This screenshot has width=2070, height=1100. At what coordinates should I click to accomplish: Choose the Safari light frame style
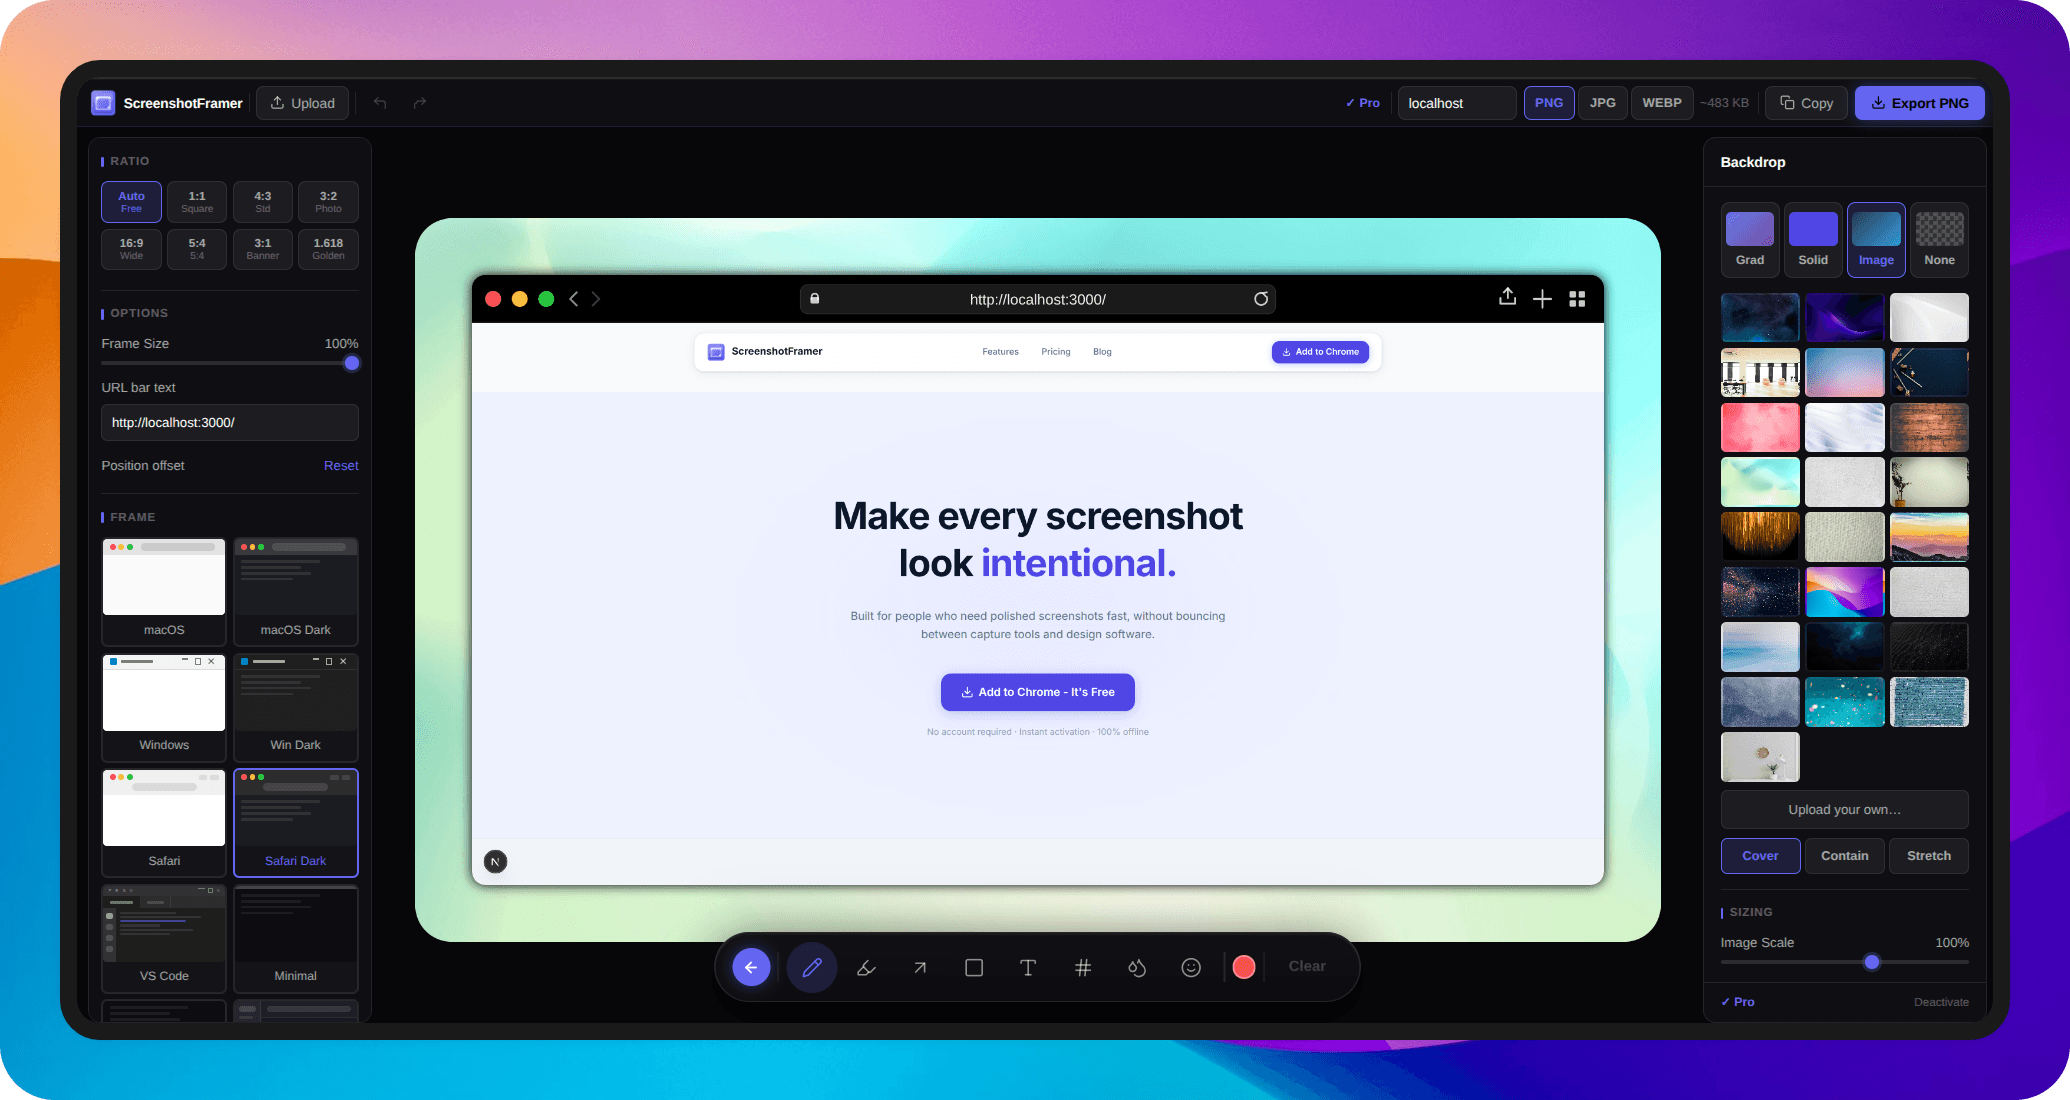coord(164,823)
